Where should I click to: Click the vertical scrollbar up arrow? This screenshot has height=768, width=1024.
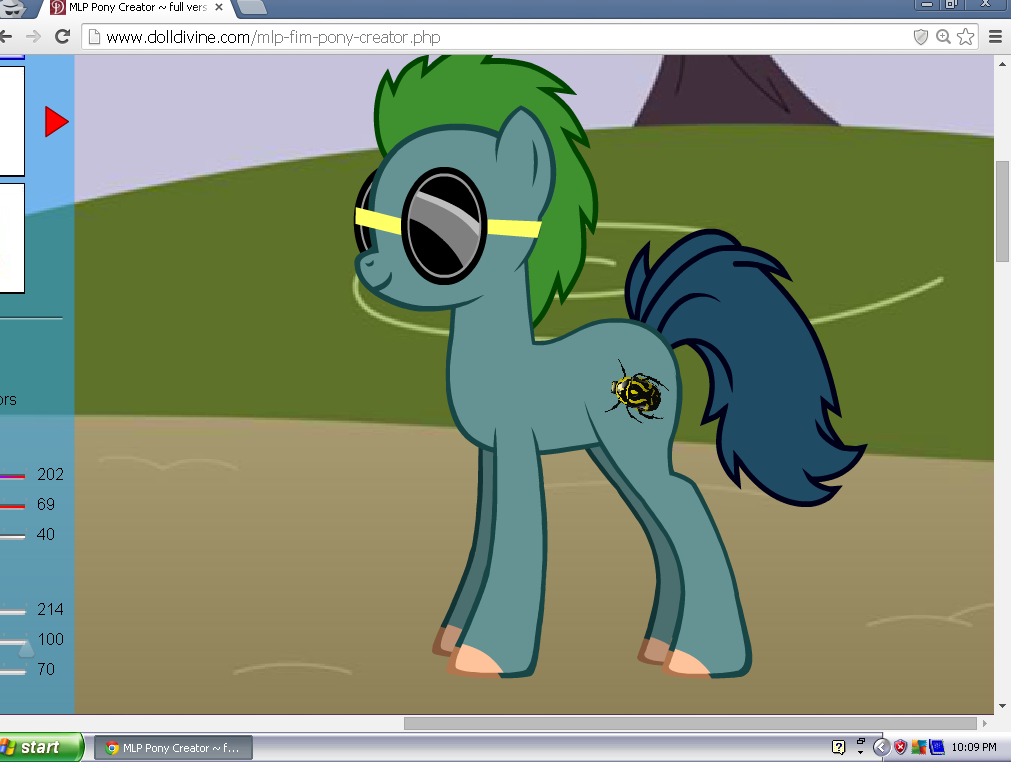point(1002,64)
